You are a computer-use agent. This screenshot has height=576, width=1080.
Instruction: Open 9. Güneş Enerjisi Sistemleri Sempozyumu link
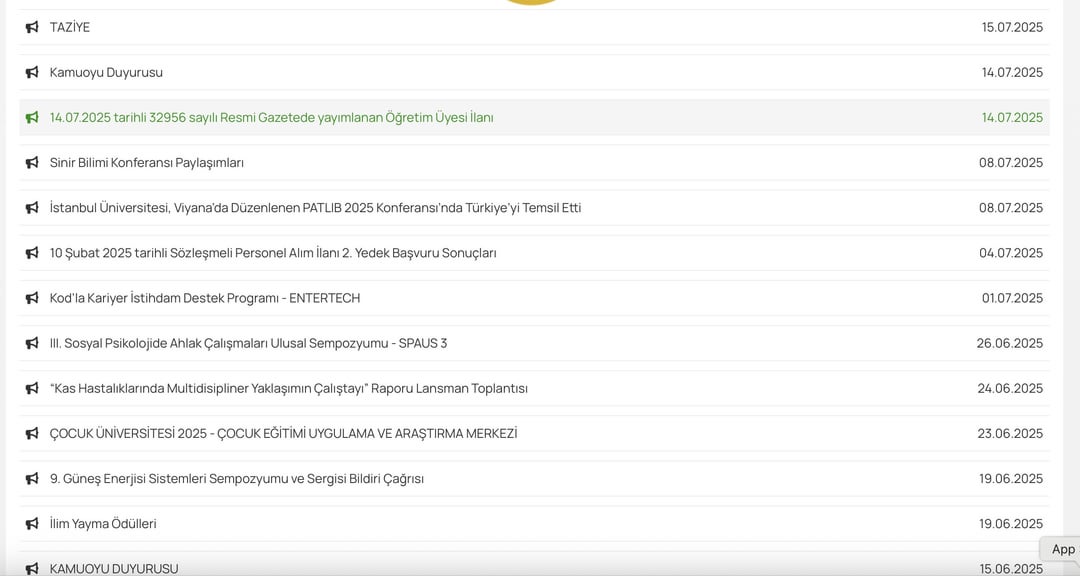coord(237,479)
